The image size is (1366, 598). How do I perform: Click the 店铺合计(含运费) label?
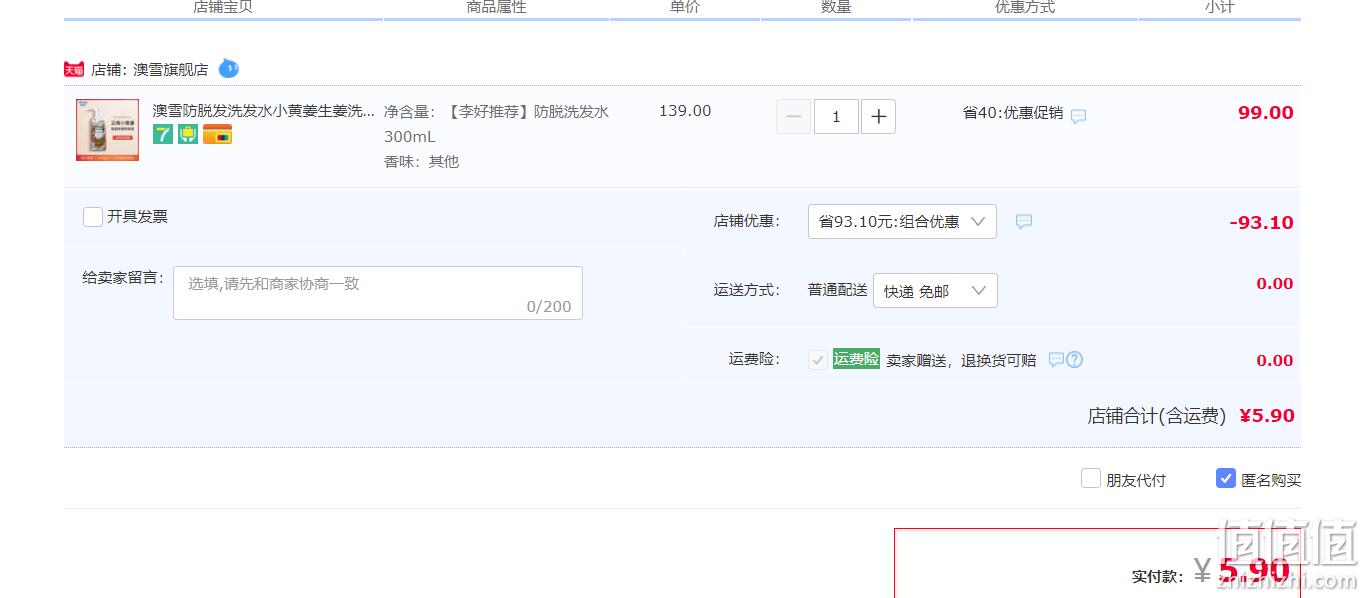coord(1156,416)
